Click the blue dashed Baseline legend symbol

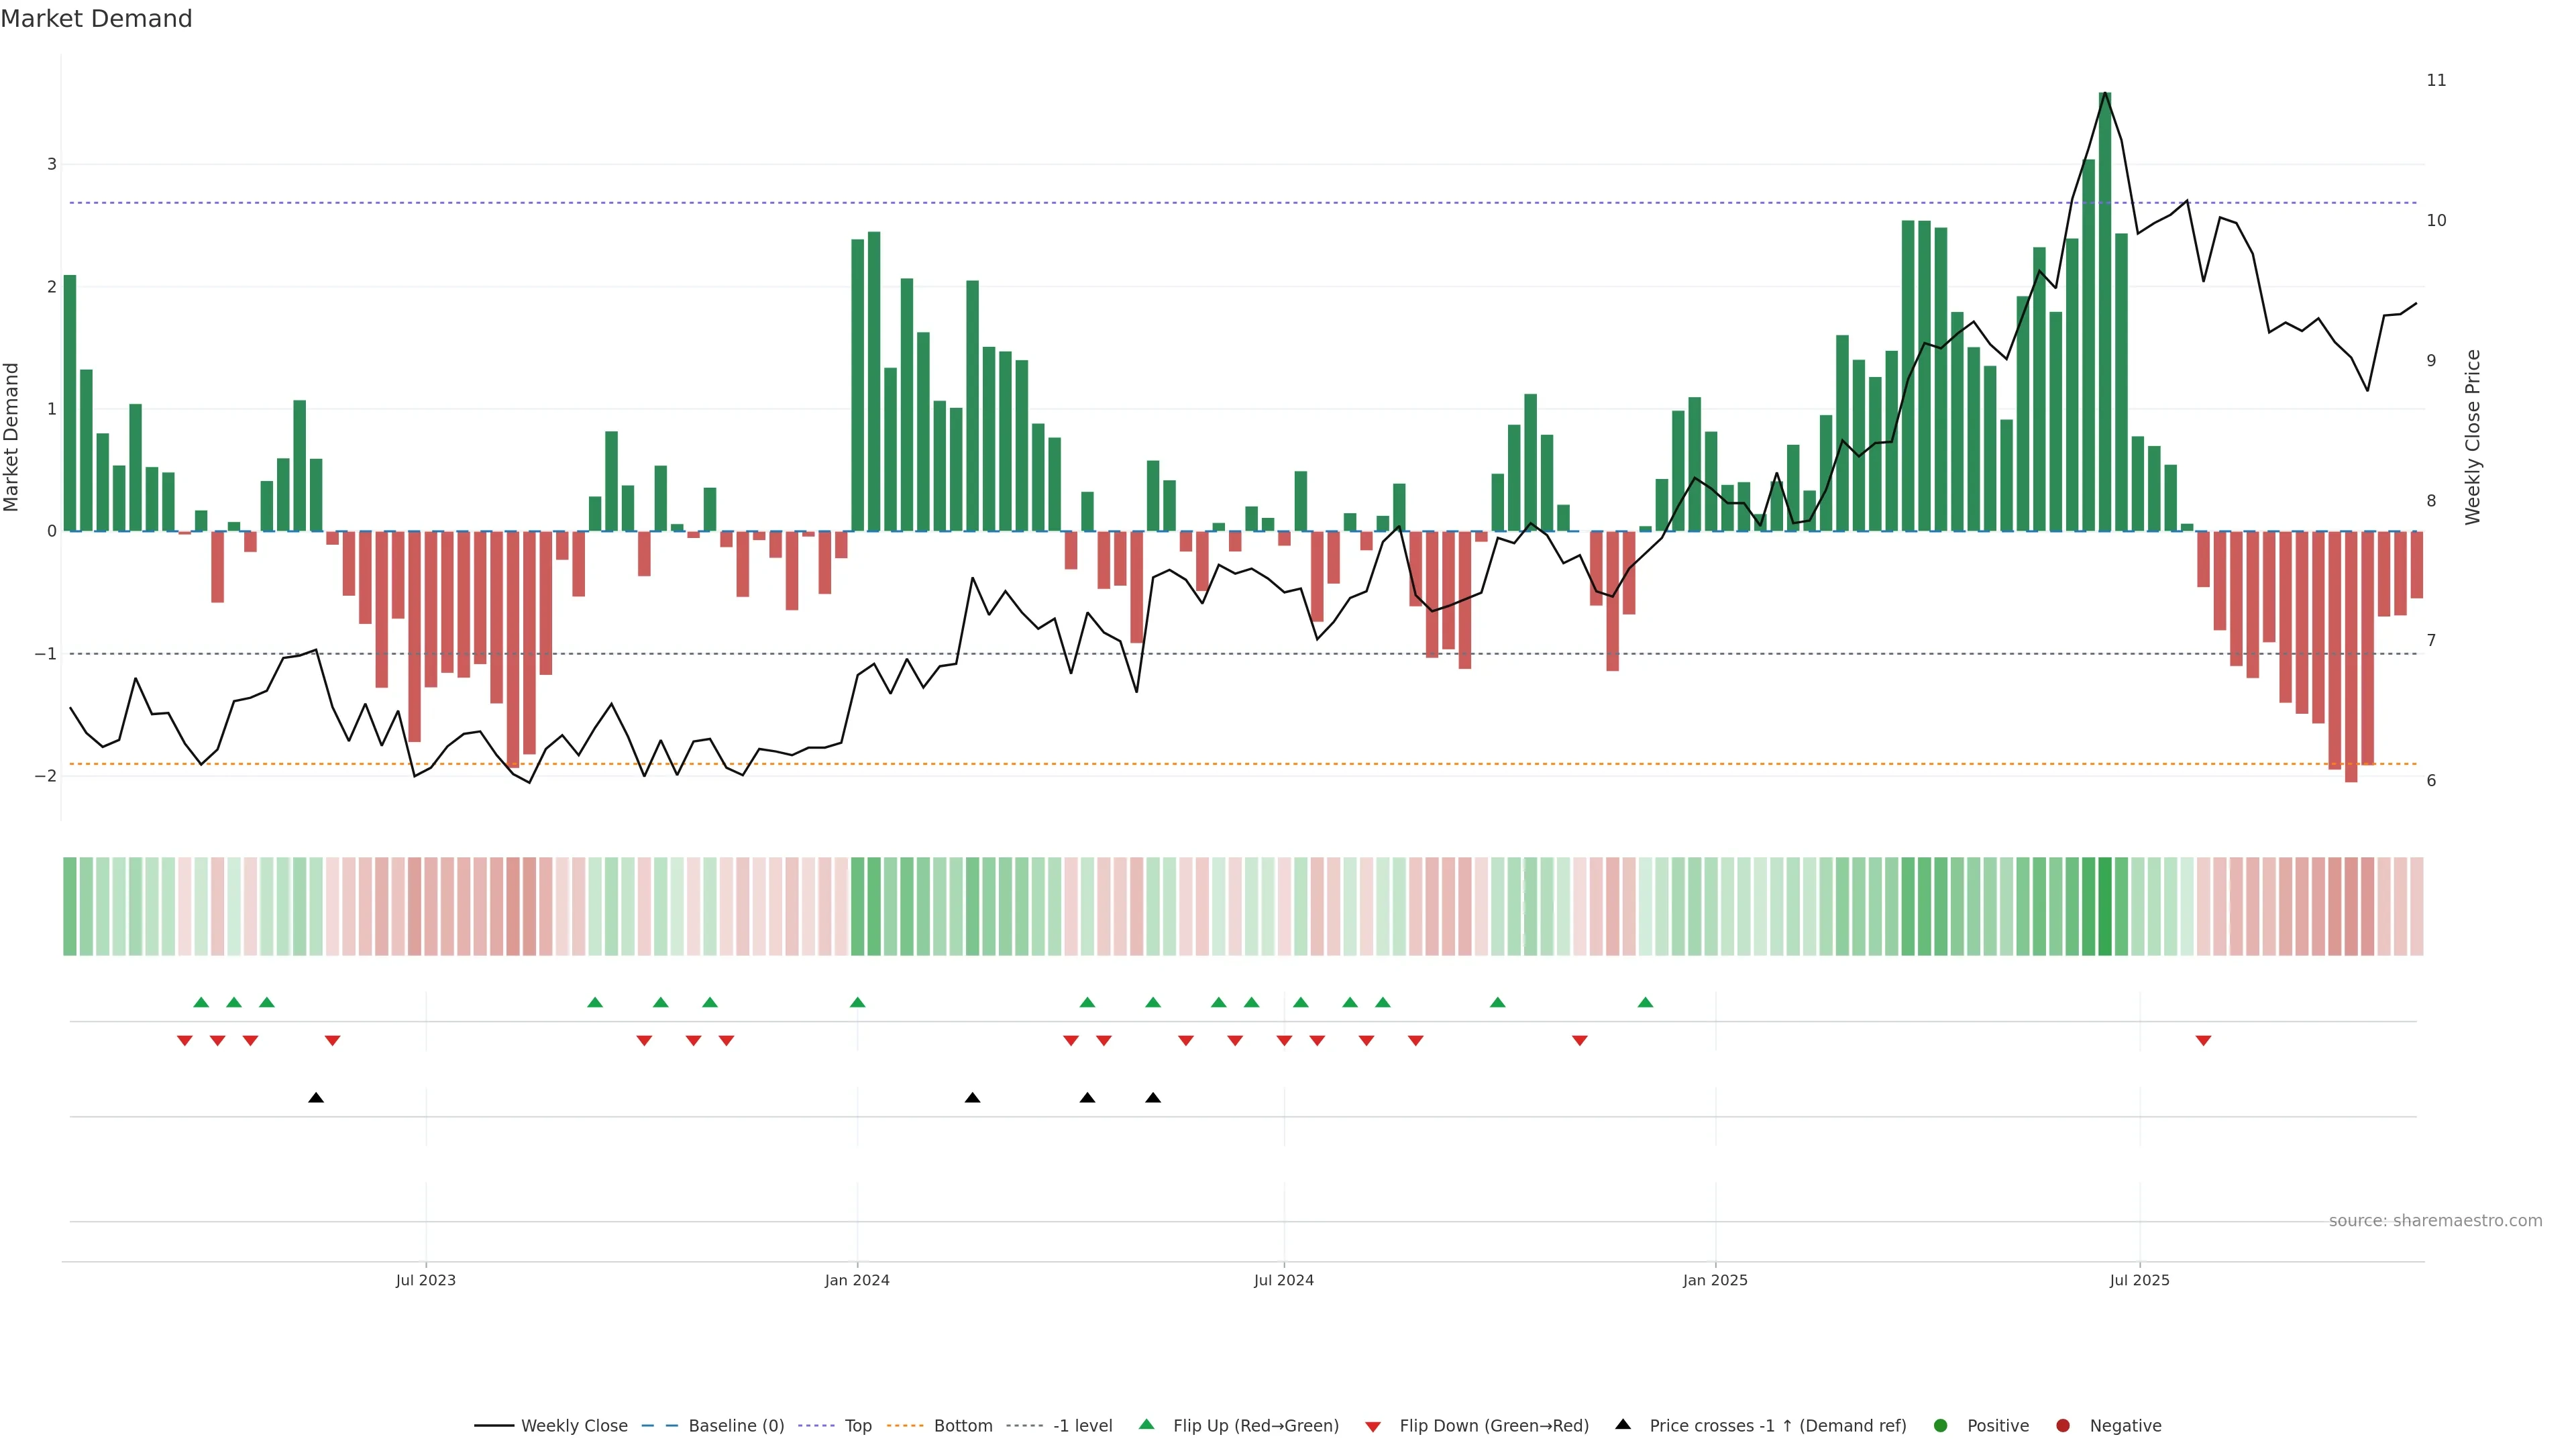click(x=660, y=1425)
